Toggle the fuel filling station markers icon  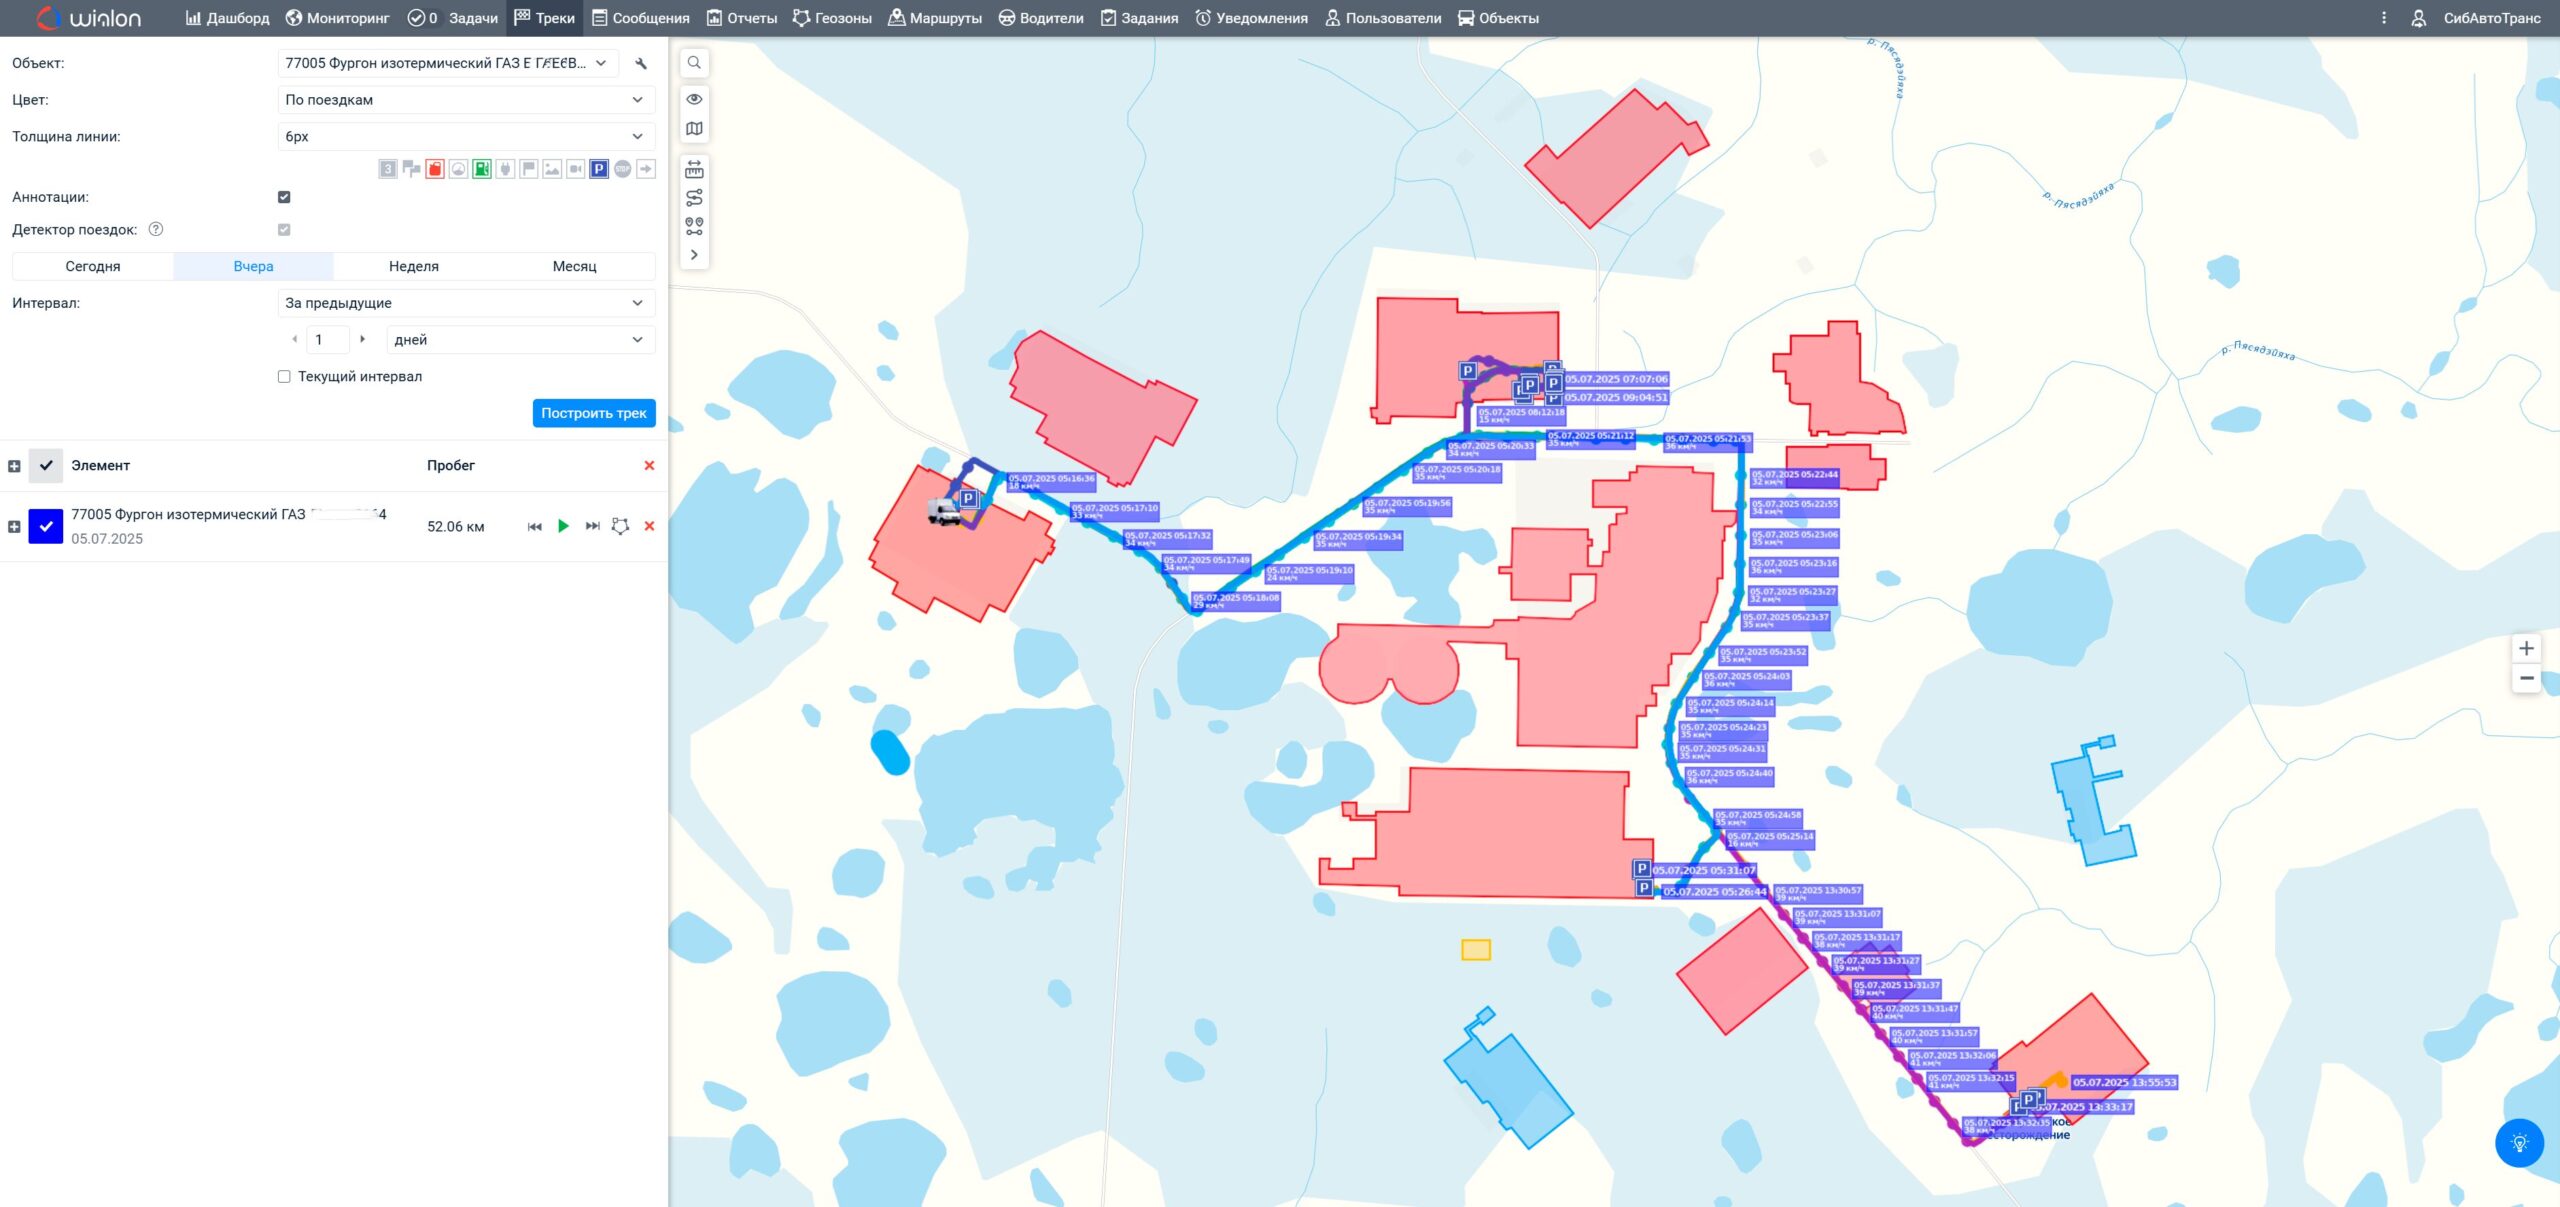pos(482,169)
